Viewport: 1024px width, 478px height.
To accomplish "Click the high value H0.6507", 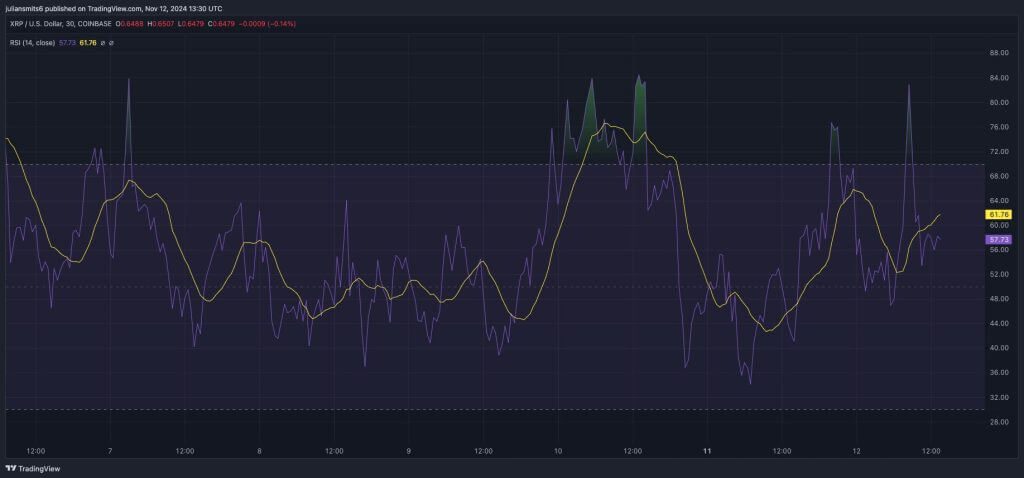I will click(162, 24).
